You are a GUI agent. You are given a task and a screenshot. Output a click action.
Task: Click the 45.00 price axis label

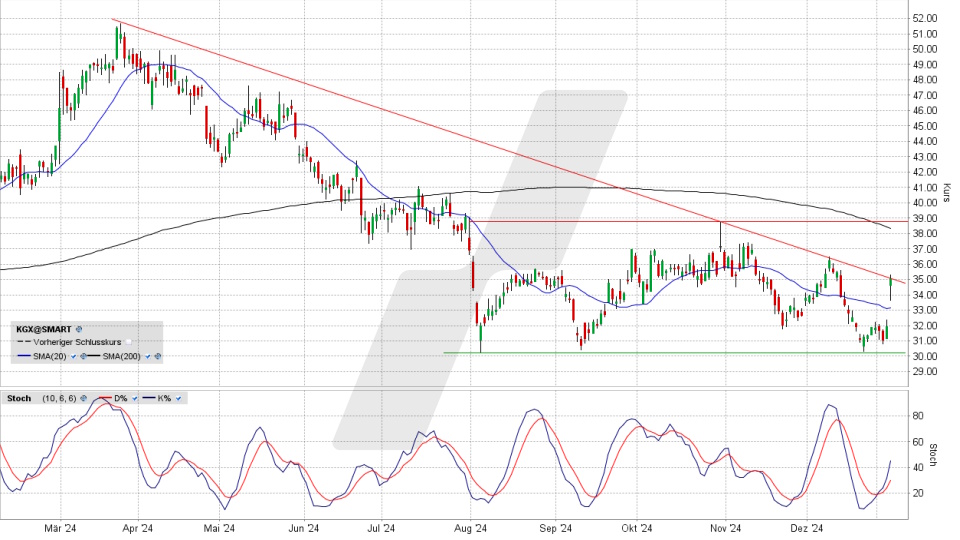click(x=924, y=126)
